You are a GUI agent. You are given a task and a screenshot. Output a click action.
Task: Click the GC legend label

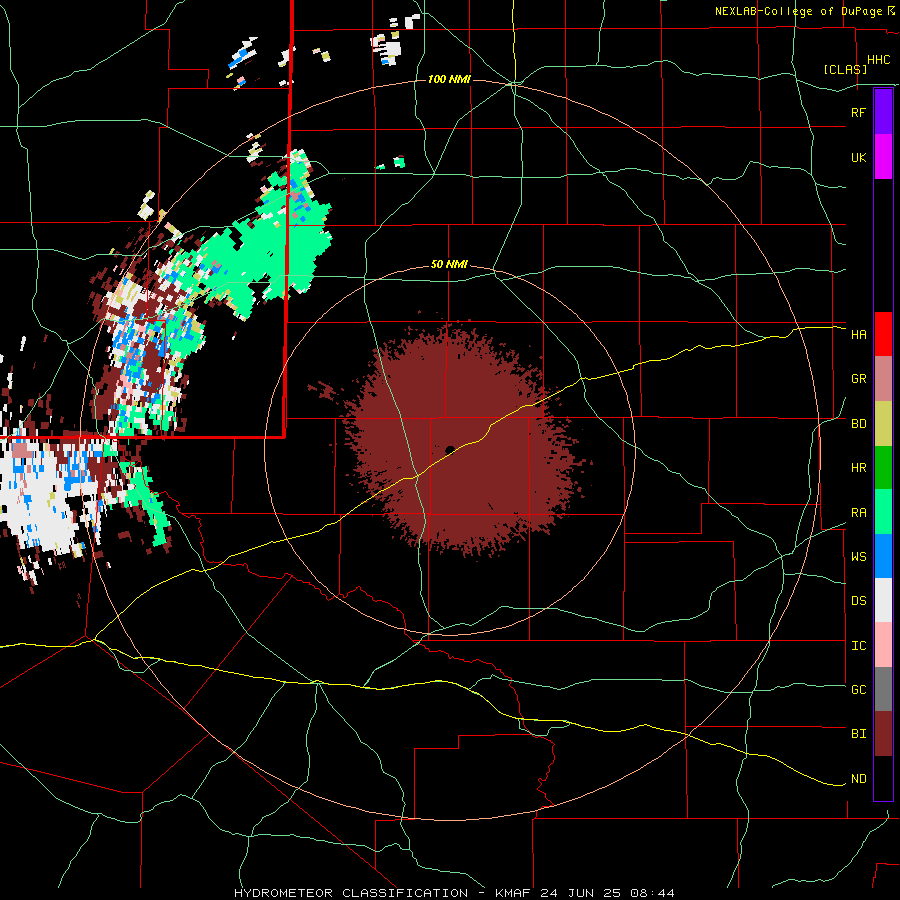[858, 689]
